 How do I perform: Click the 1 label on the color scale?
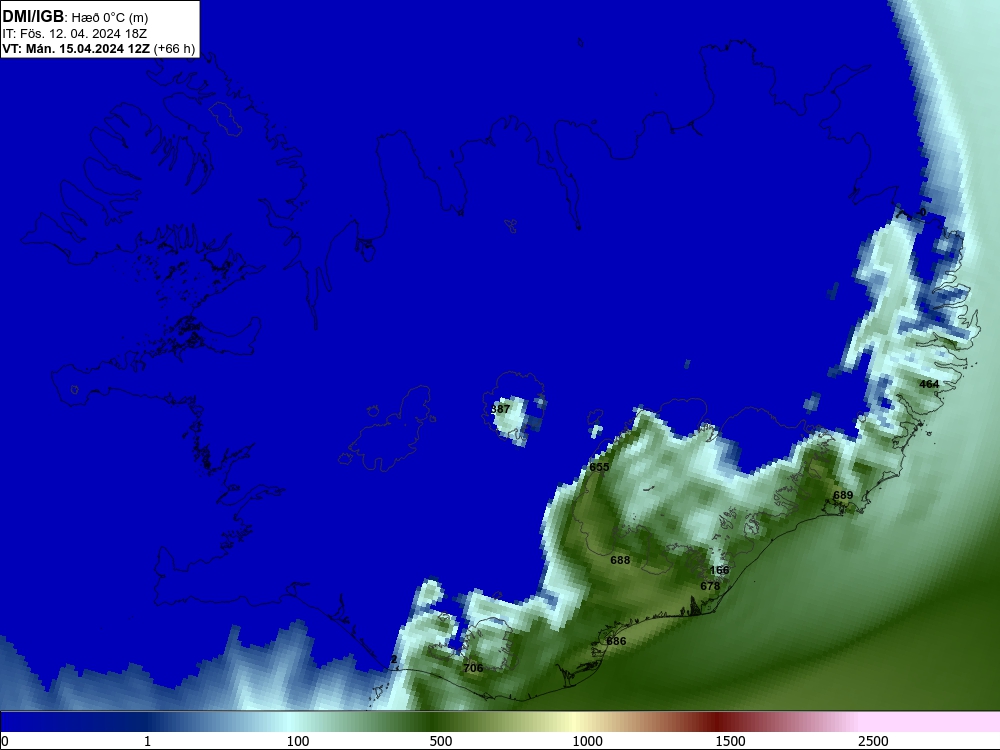point(147,741)
